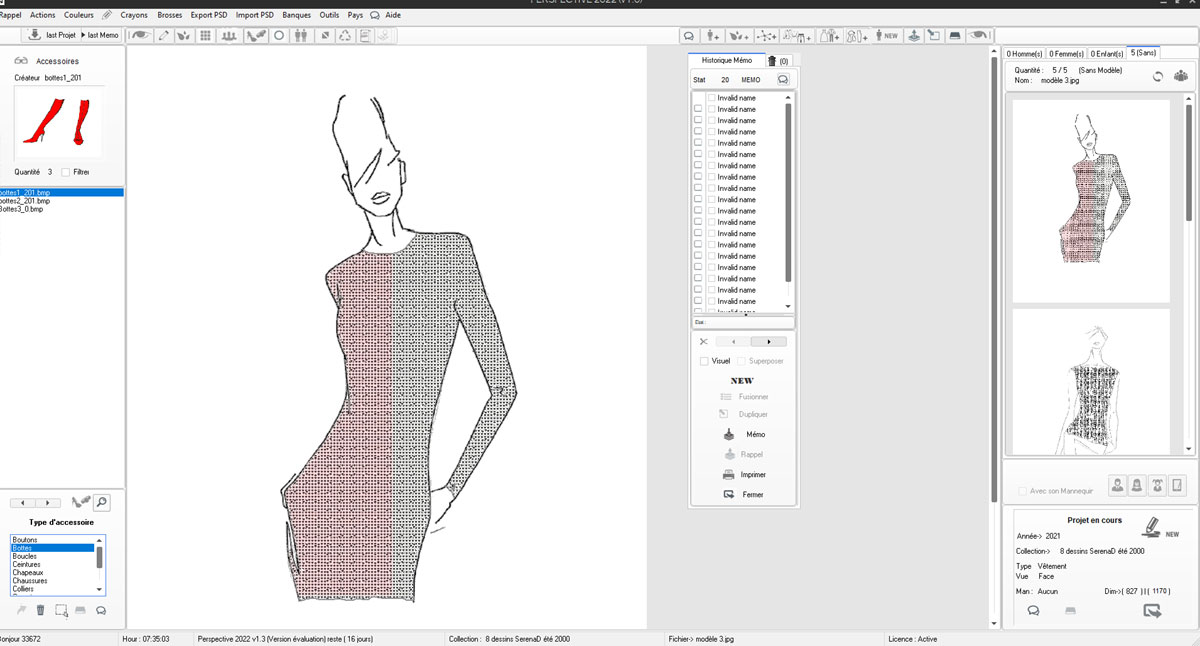Toggle the Filtrer checkbox
Screen dimensions: 1200x646
click(66, 172)
